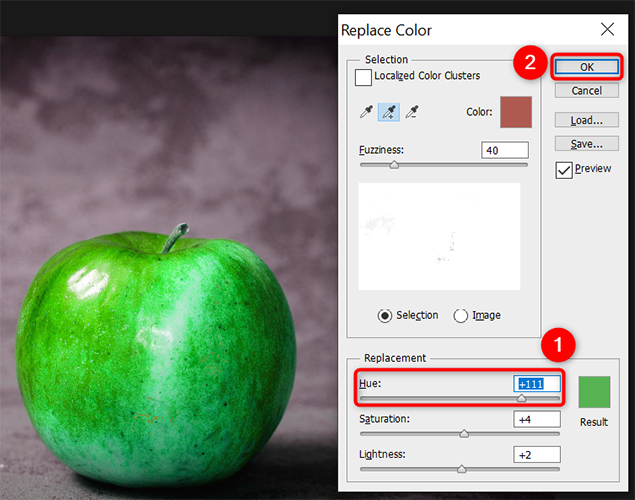The image size is (635, 500).
Task: Focus the Lightness value field
Action: point(537,455)
